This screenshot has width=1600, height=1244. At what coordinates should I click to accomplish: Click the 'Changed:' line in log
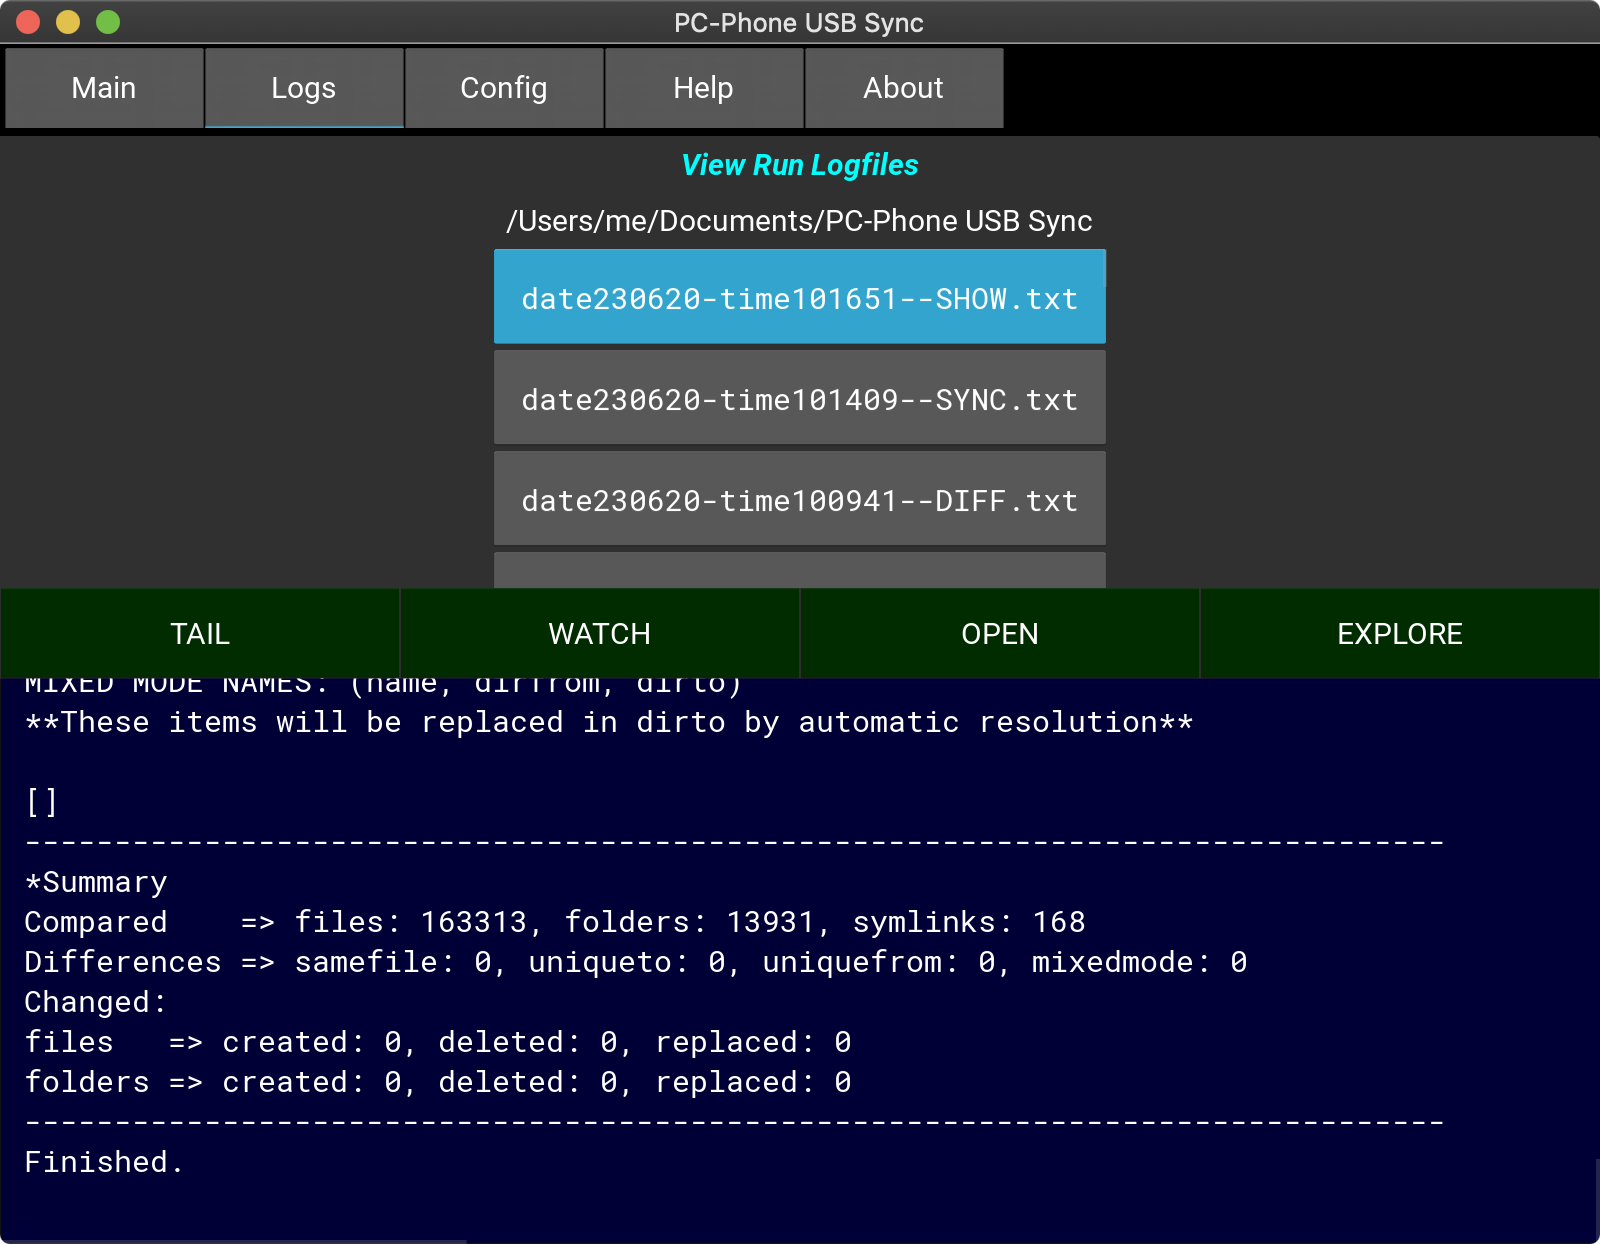tap(96, 1002)
